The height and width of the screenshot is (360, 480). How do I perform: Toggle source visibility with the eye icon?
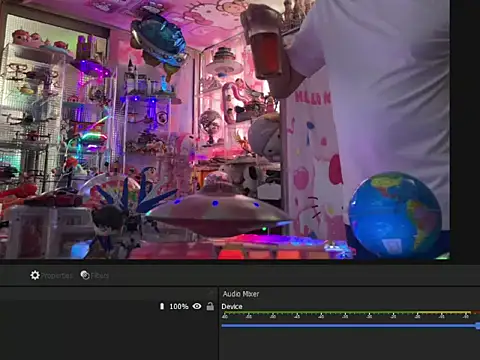(x=197, y=306)
